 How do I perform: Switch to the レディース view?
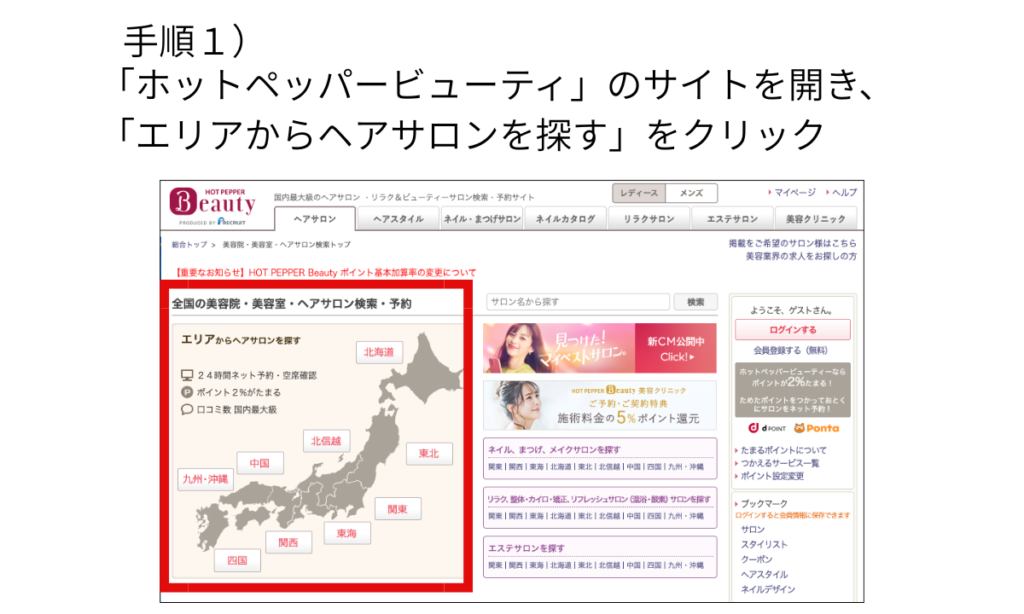click(641, 192)
